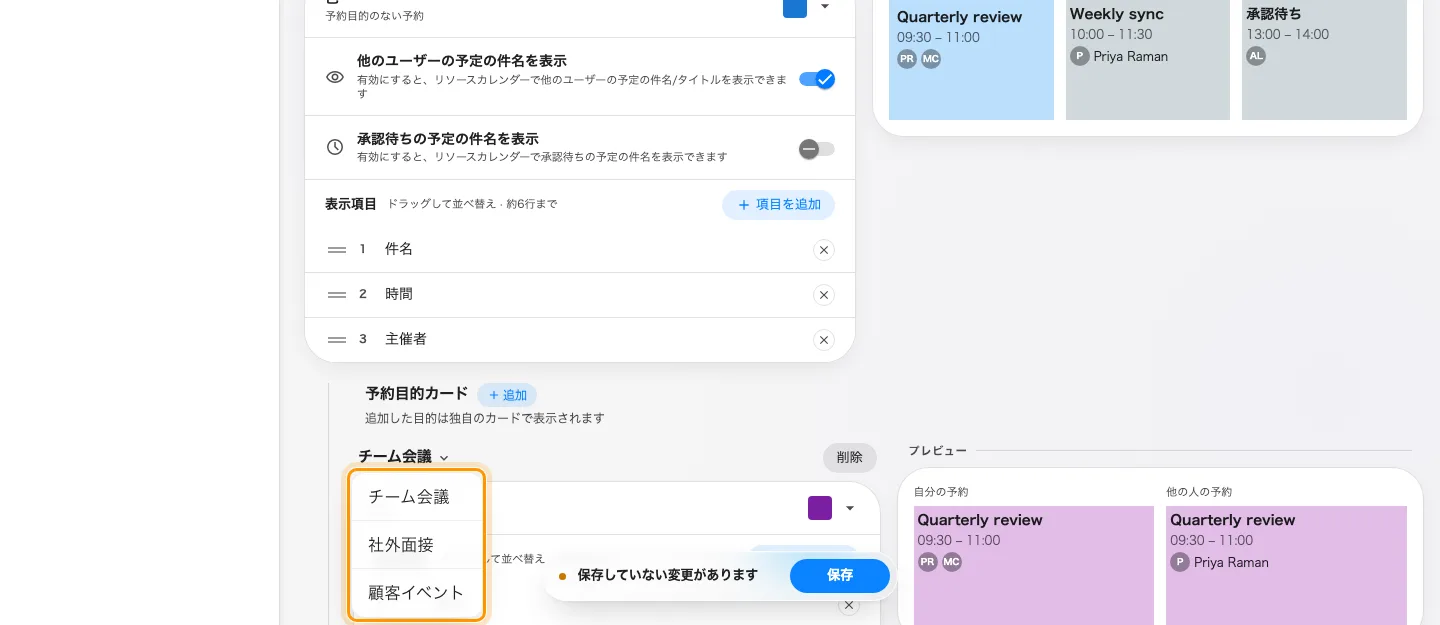
Task: Click the 削除 button for チーム会議
Action: click(850, 457)
